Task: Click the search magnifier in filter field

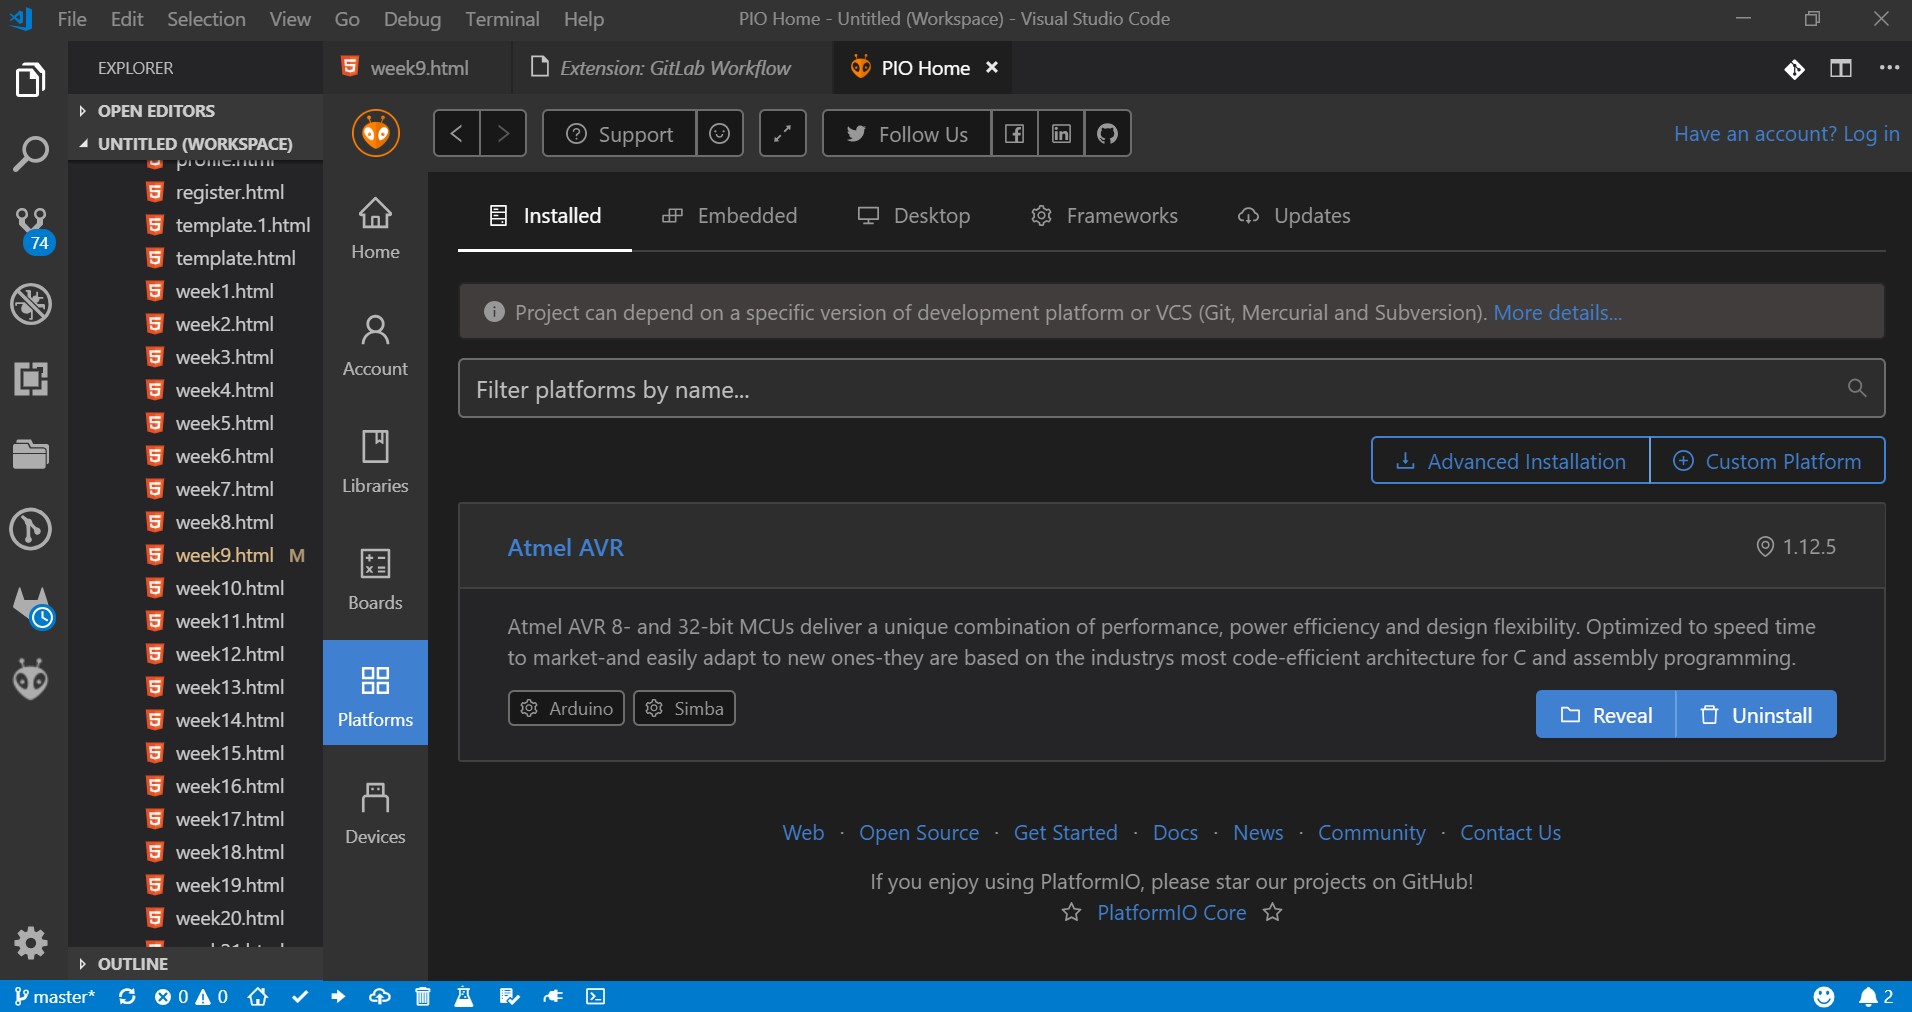Action: [1857, 388]
